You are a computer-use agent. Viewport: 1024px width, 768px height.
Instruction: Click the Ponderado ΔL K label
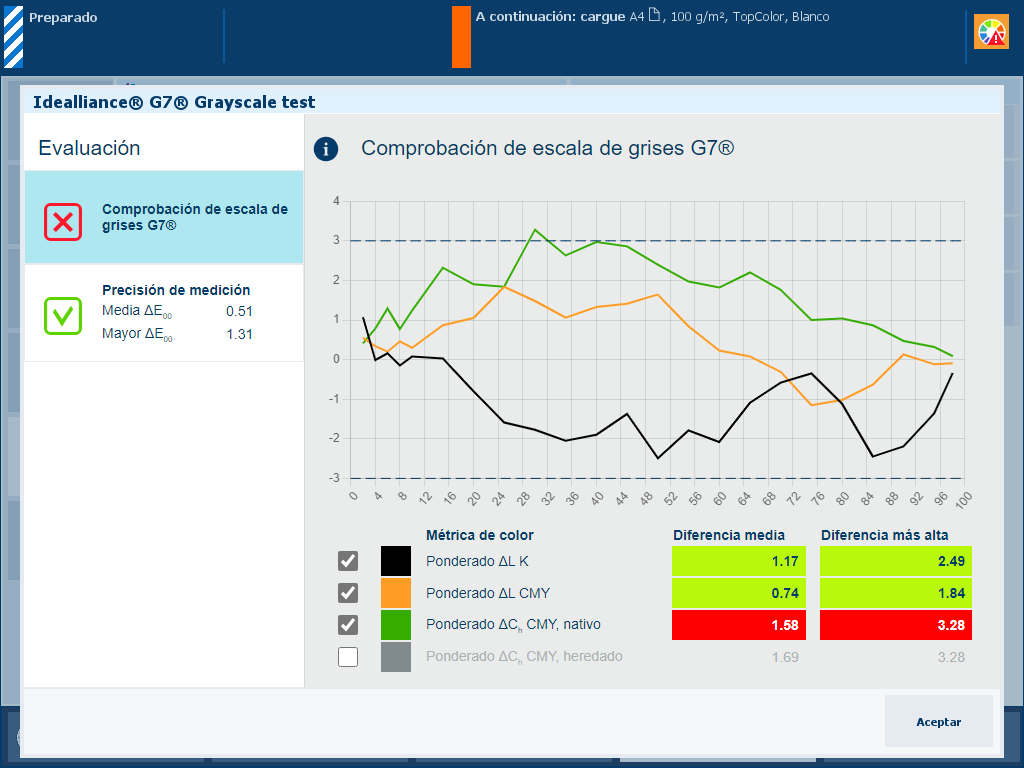pyautogui.click(x=477, y=561)
